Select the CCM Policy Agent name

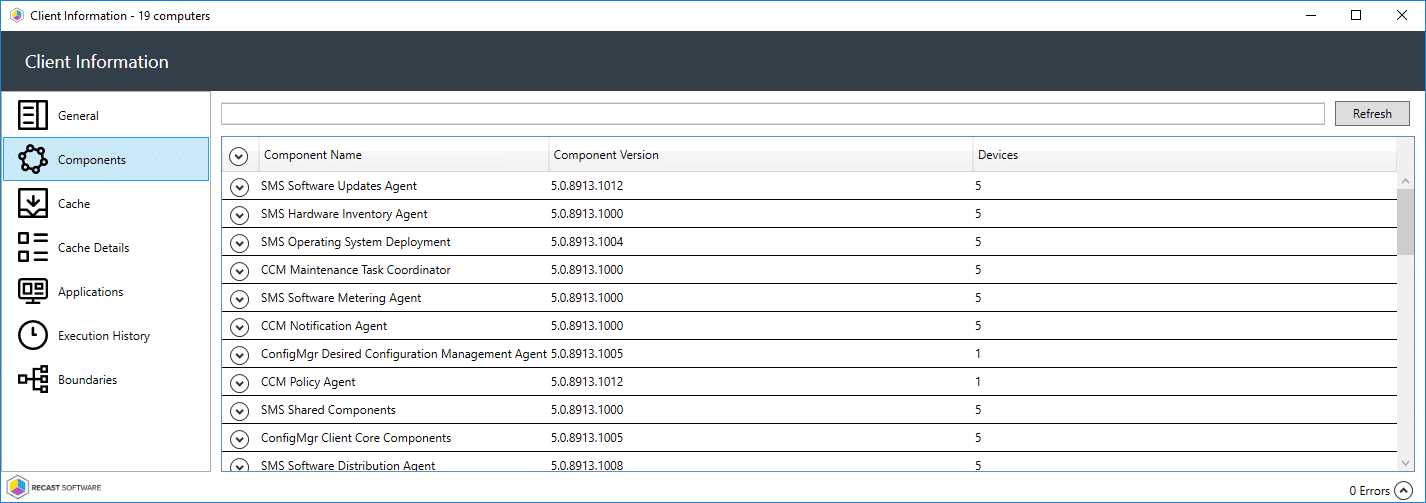click(308, 382)
